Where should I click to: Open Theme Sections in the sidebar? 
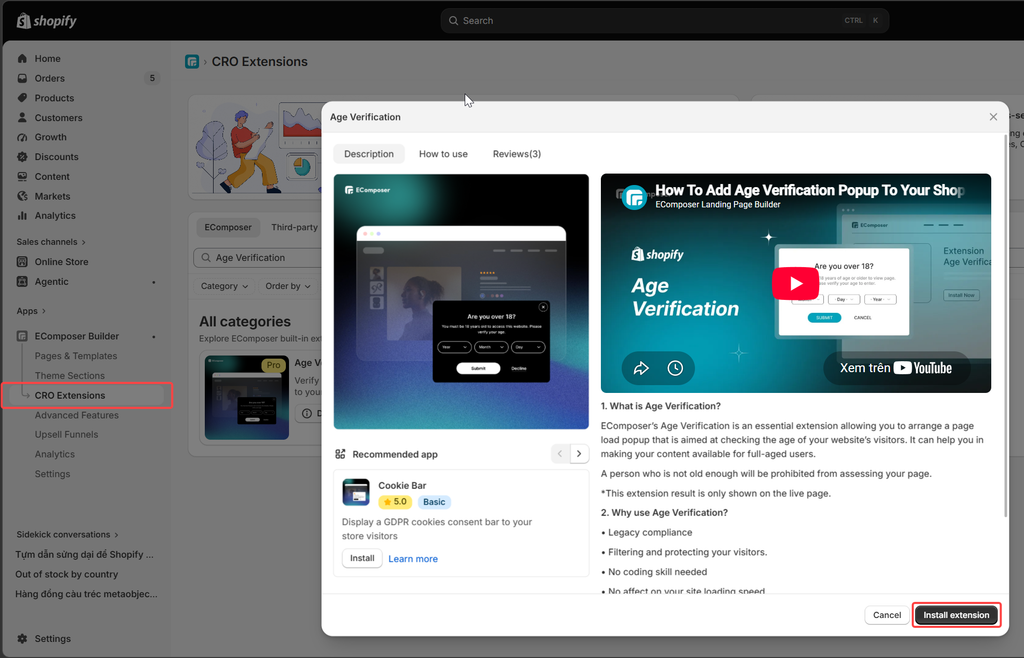(70, 375)
